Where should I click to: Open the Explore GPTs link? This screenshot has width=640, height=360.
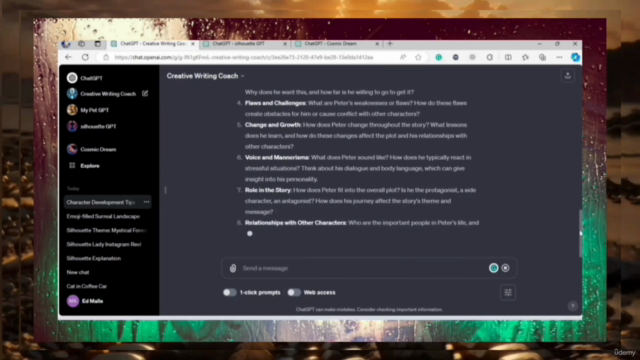click(x=90, y=165)
